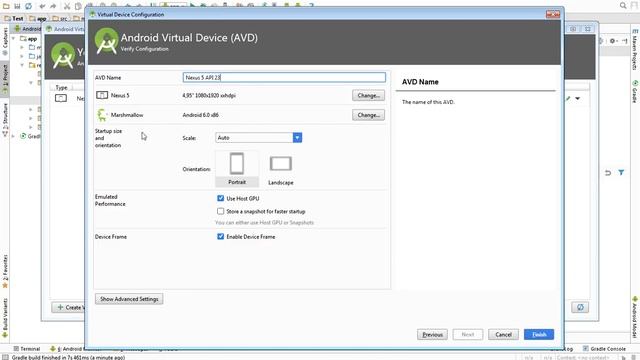Open the Structure side tab

coord(5,119)
